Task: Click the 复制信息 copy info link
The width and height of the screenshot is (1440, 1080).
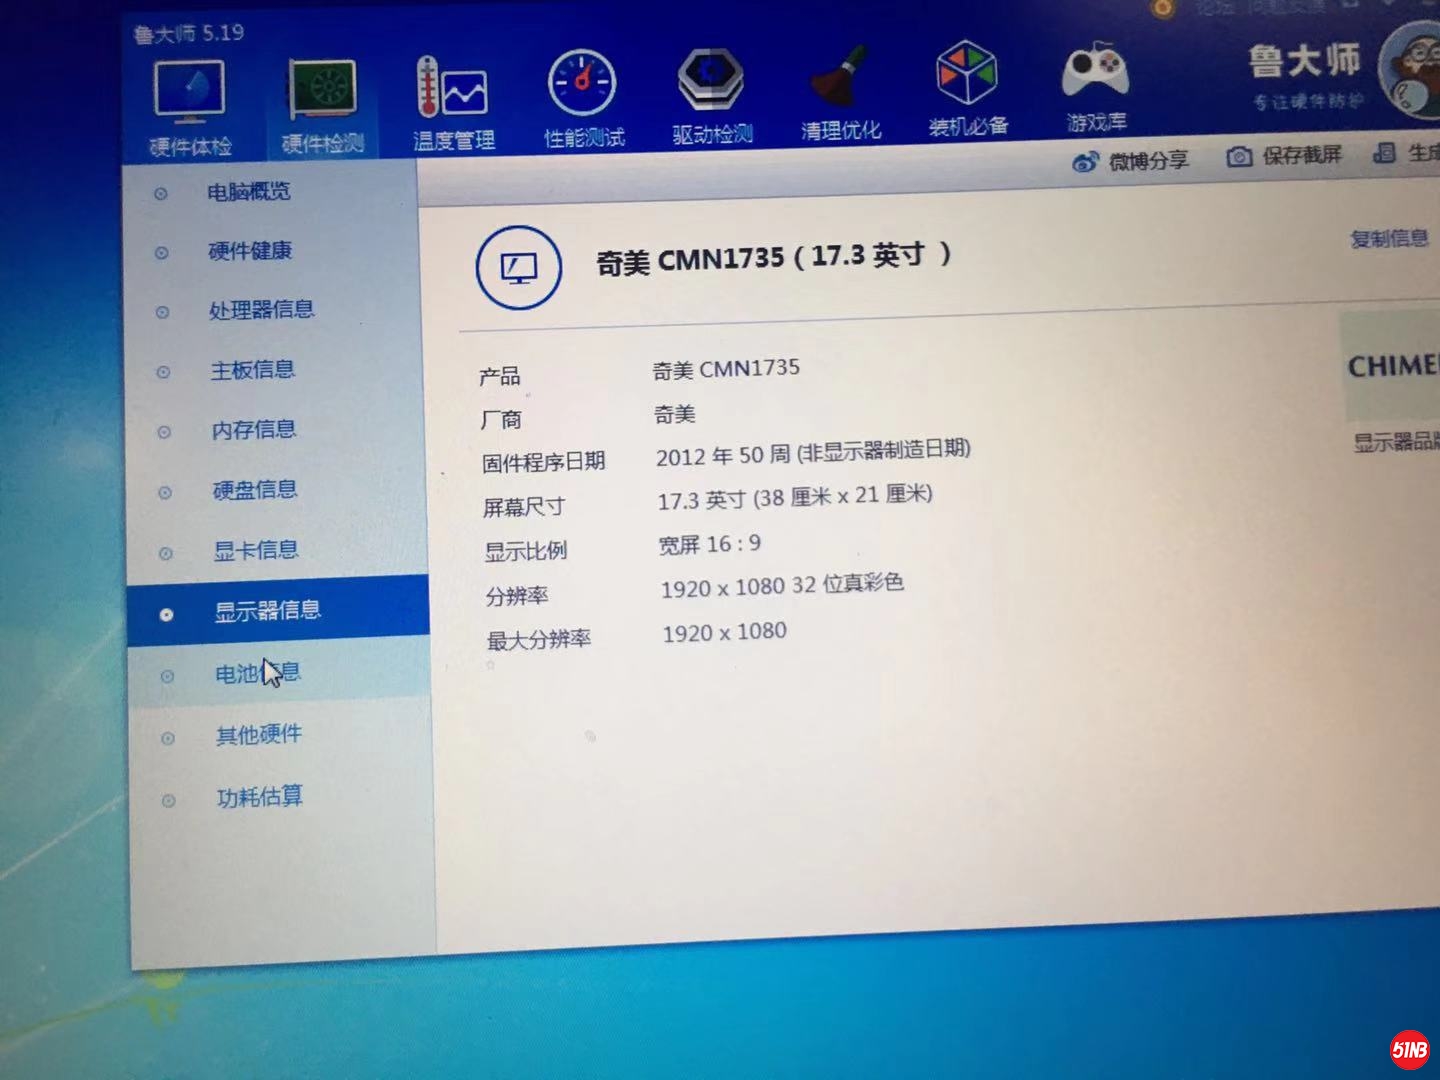Action: [1389, 238]
